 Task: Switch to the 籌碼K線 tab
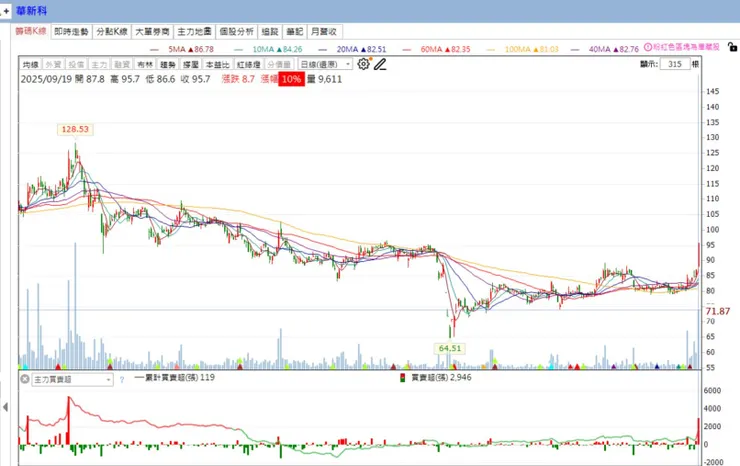pos(31,31)
